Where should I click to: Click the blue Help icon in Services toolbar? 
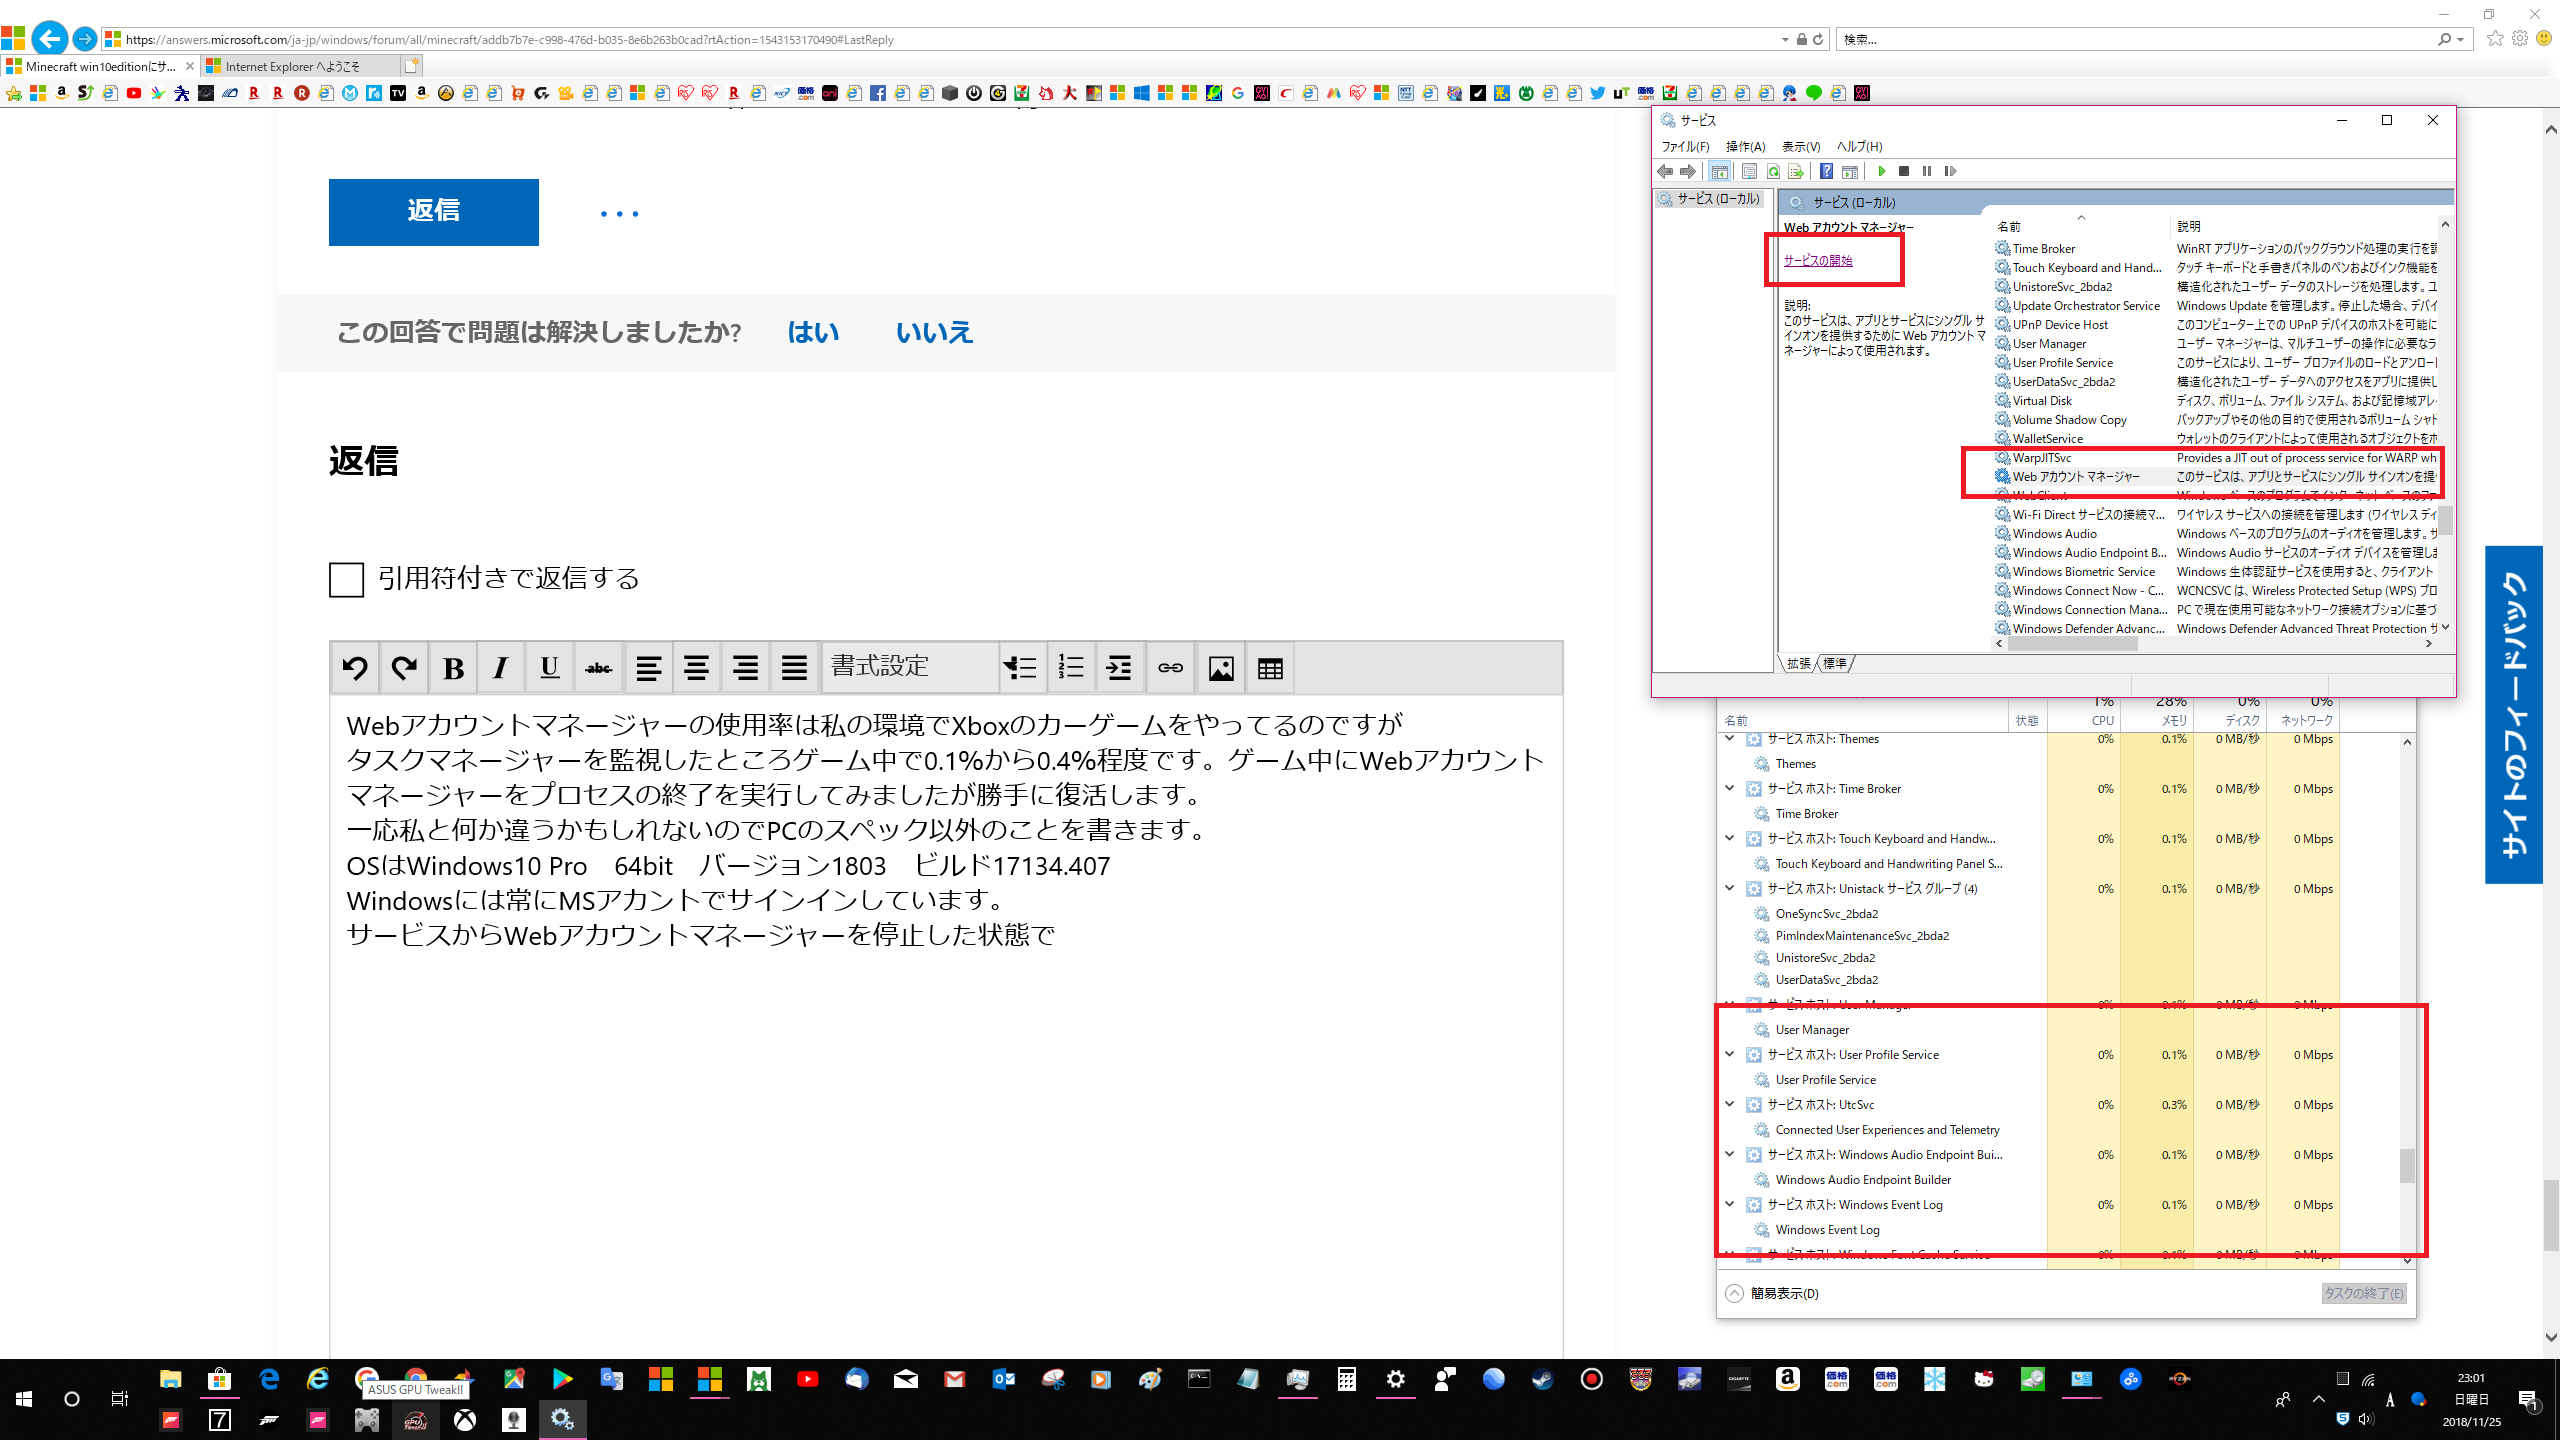(x=1826, y=171)
